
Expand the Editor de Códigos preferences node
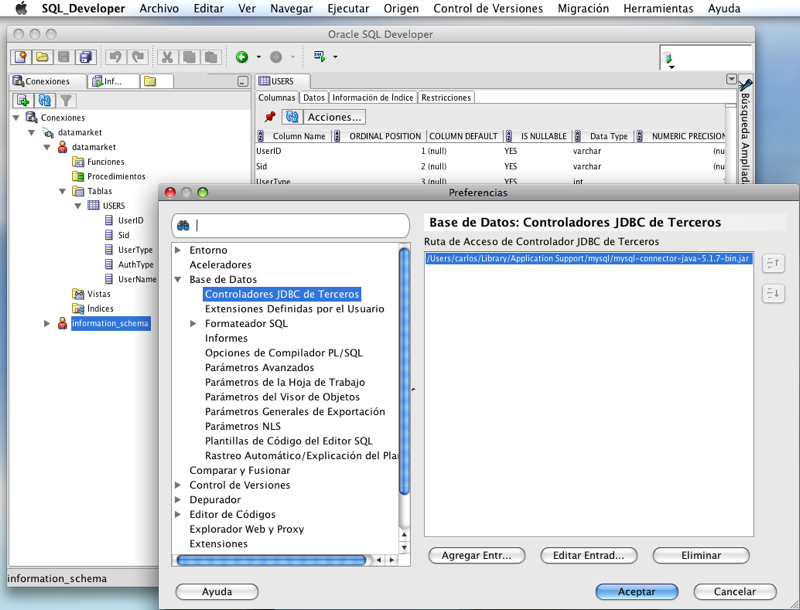[178, 515]
